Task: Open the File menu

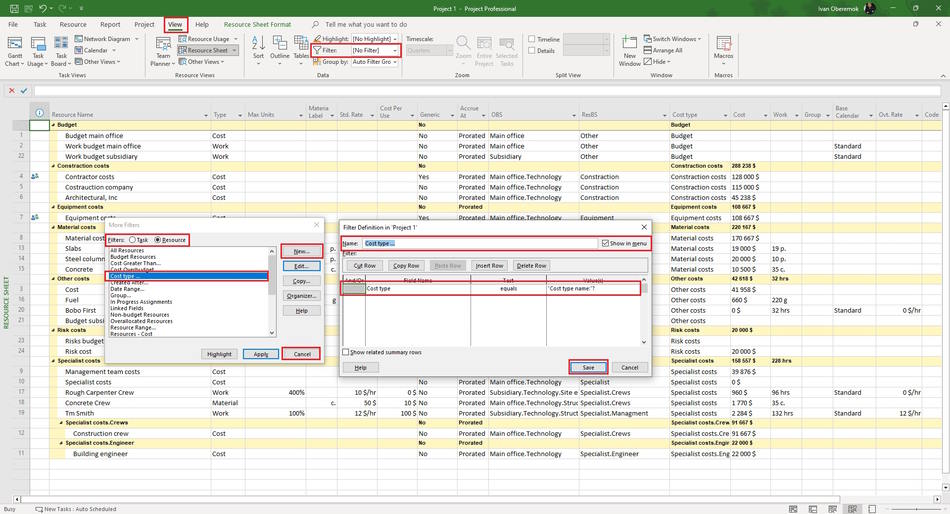Action: tap(13, 24)
